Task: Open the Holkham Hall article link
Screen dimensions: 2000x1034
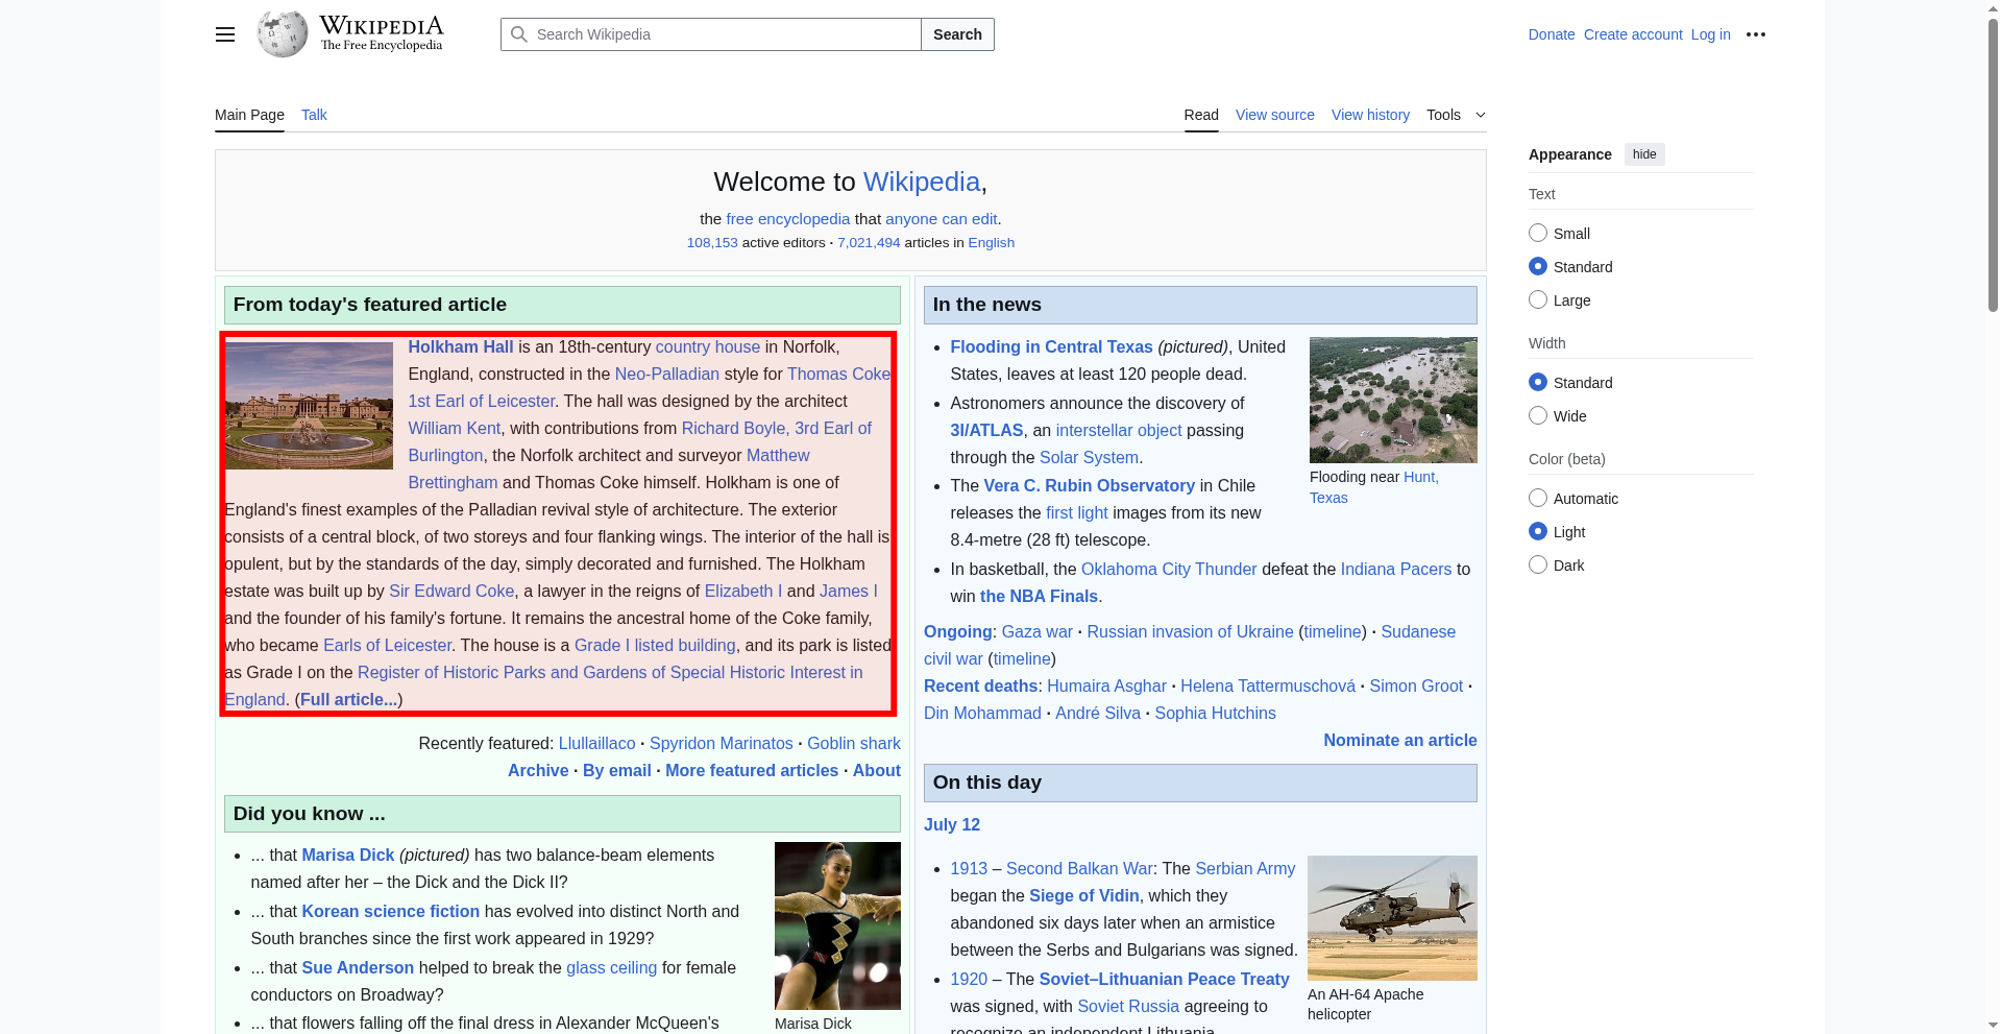Action: coord(460,347)
